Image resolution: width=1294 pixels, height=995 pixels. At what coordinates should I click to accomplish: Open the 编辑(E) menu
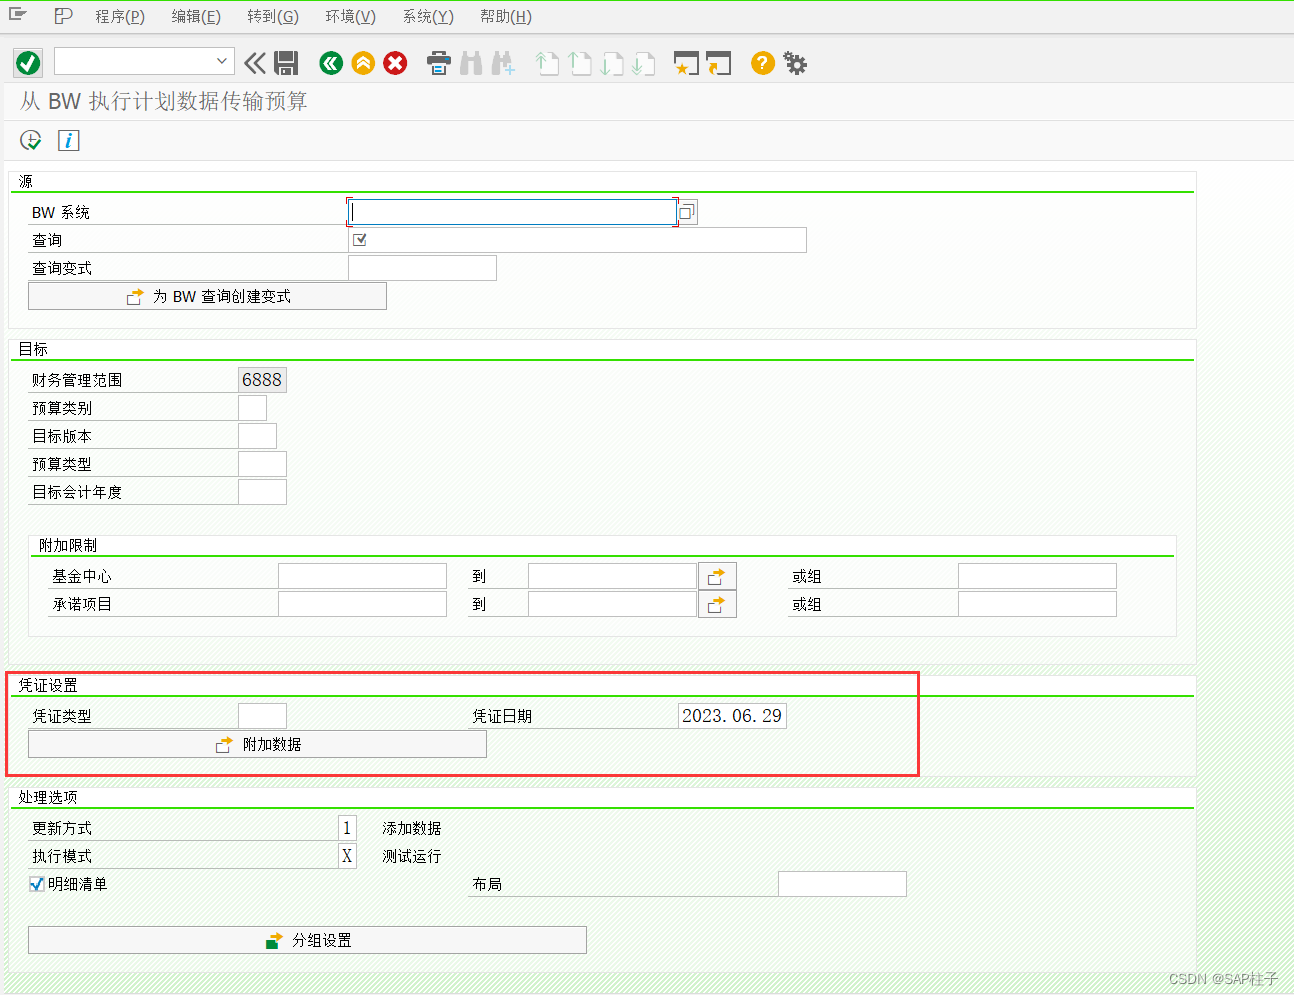(x=196, y=16)
